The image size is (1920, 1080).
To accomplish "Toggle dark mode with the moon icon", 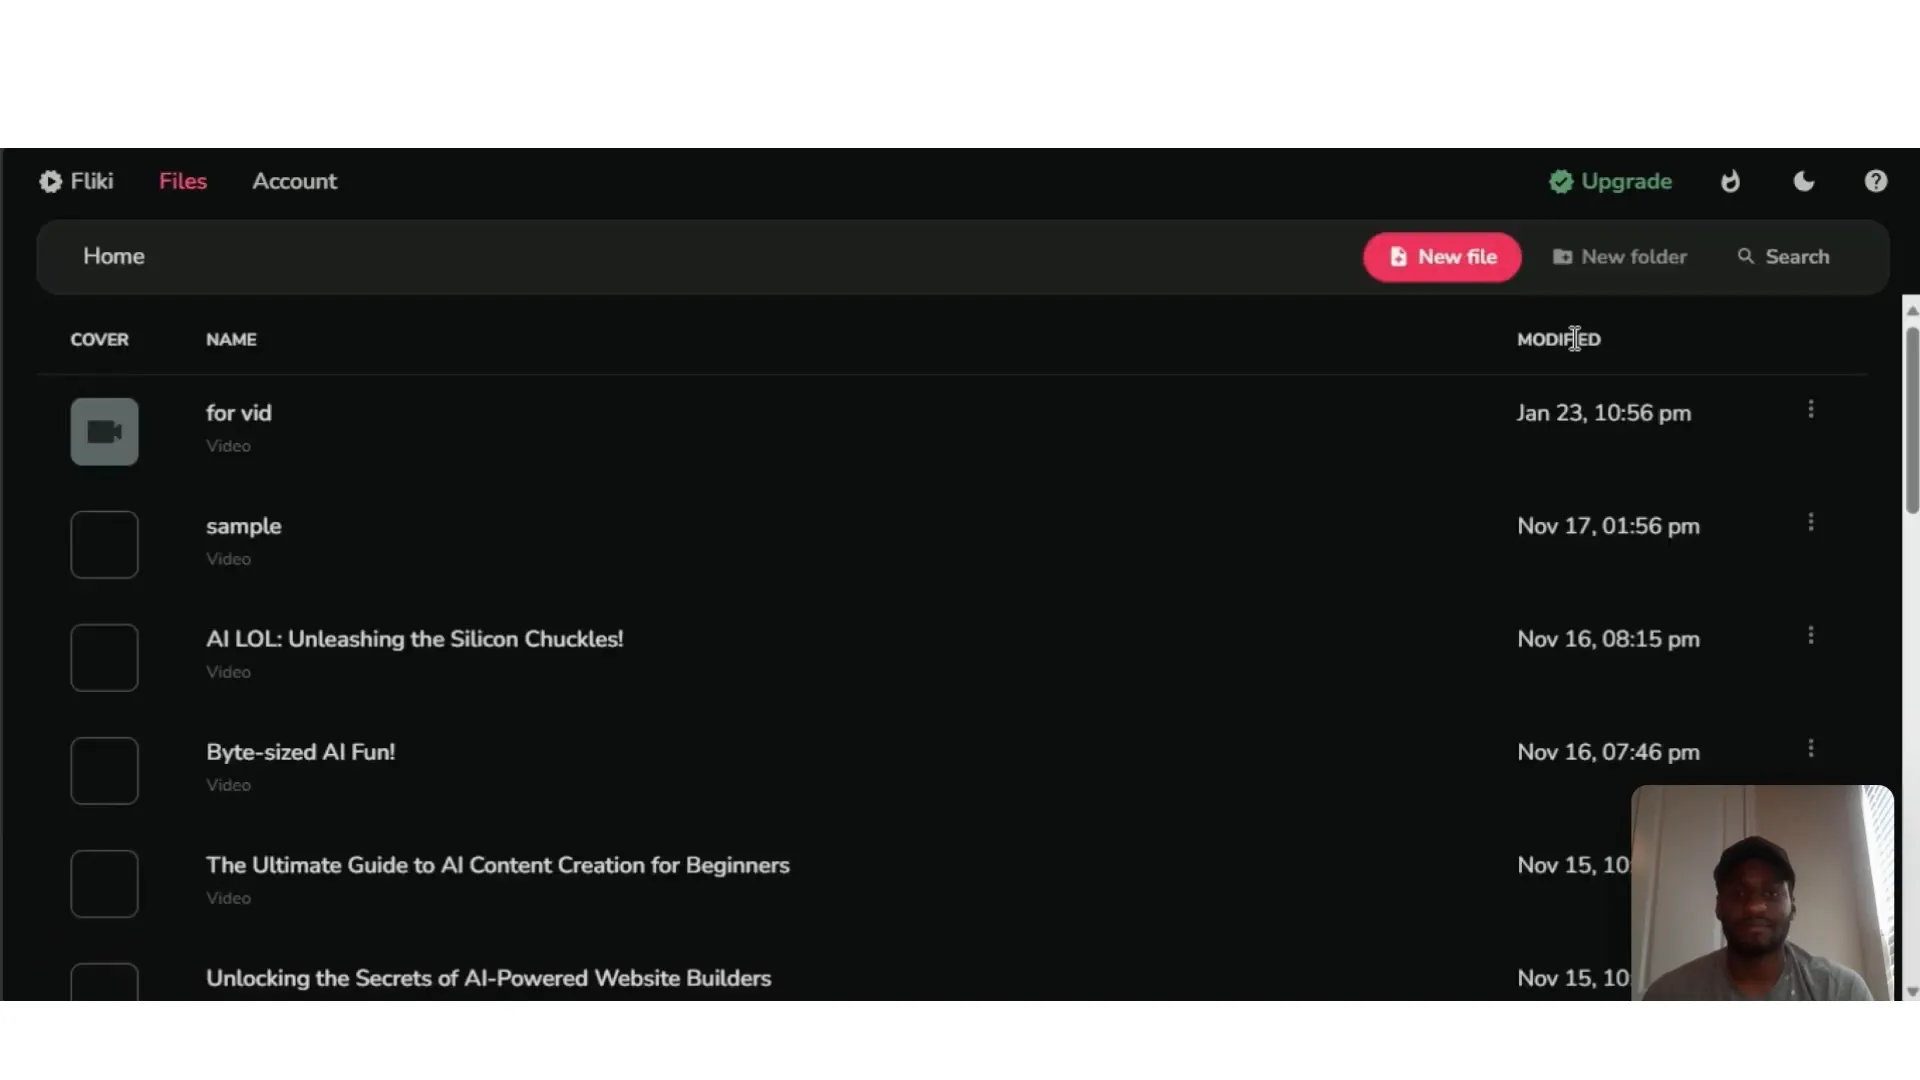I will click(x=1803, y=181).
